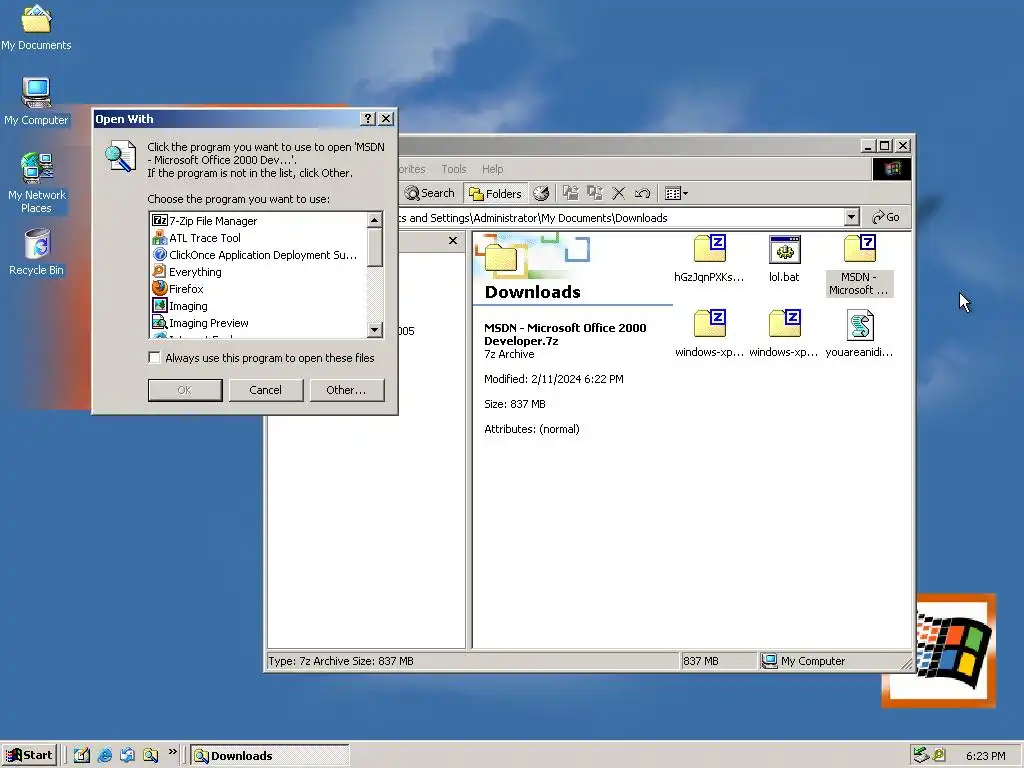
Task: Select the first windows-xp archive file
Action: click(x=709, y=334)
